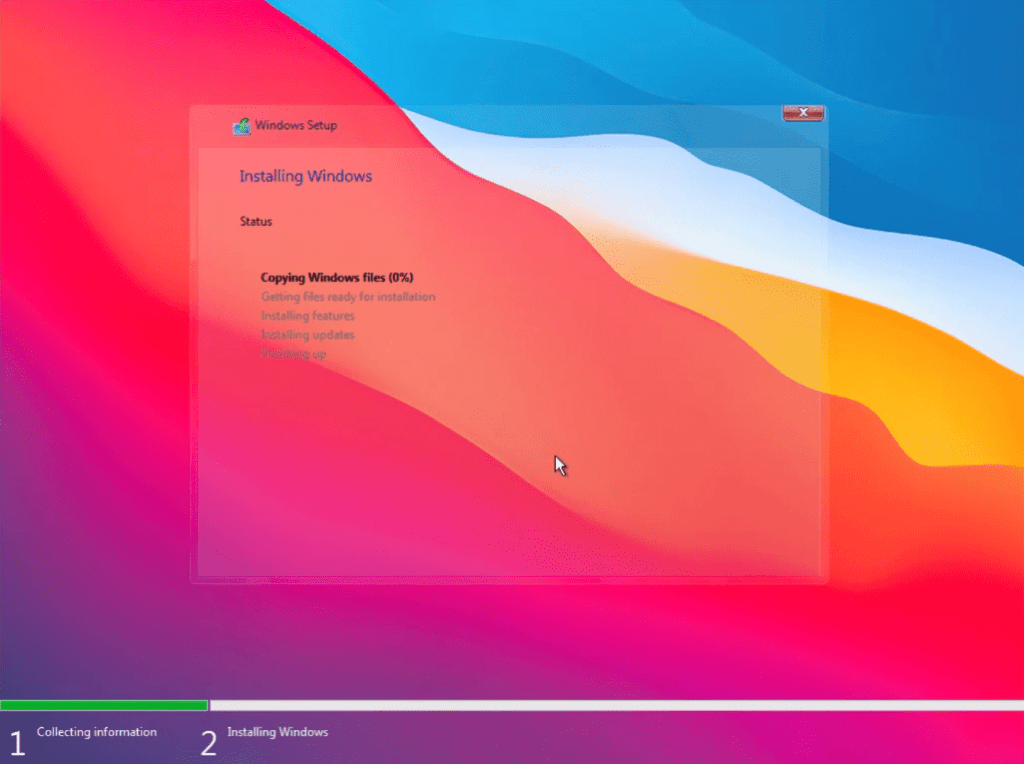
Task: Click Getting files ready for installation
Action: (348, 297)
